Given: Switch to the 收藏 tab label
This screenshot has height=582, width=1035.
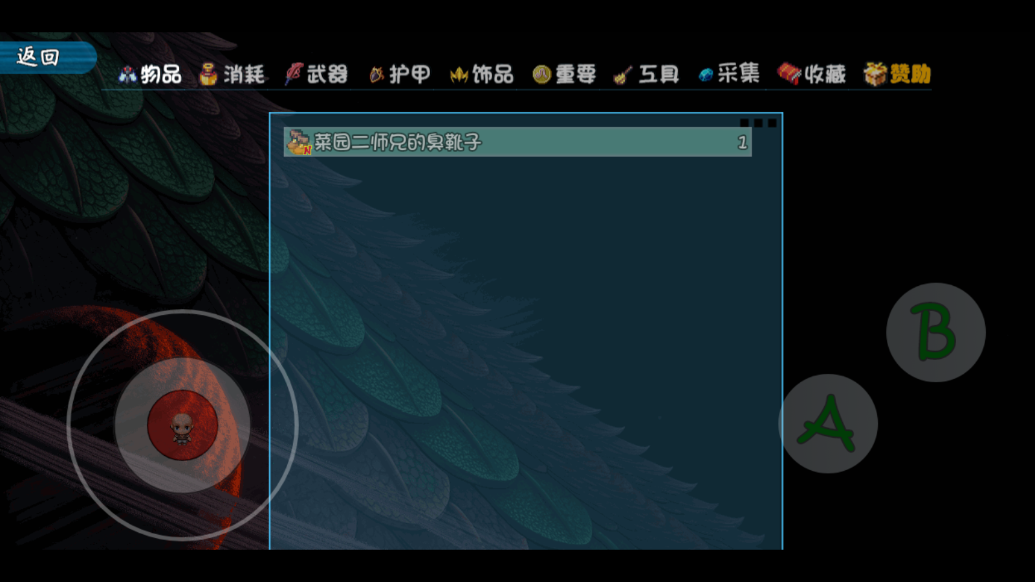Looking at the screenshot, I should click(824, 74).
